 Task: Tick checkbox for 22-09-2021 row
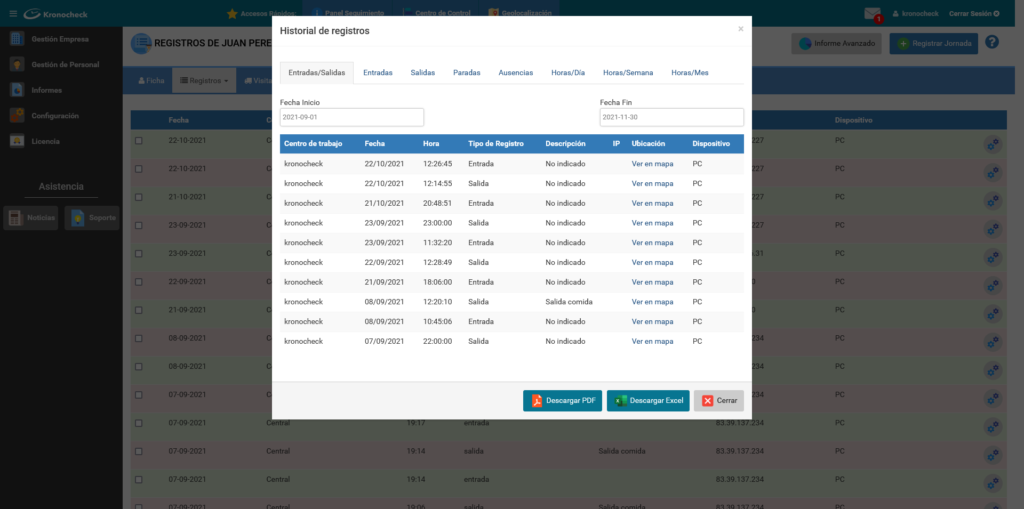(x=138, y=282)
